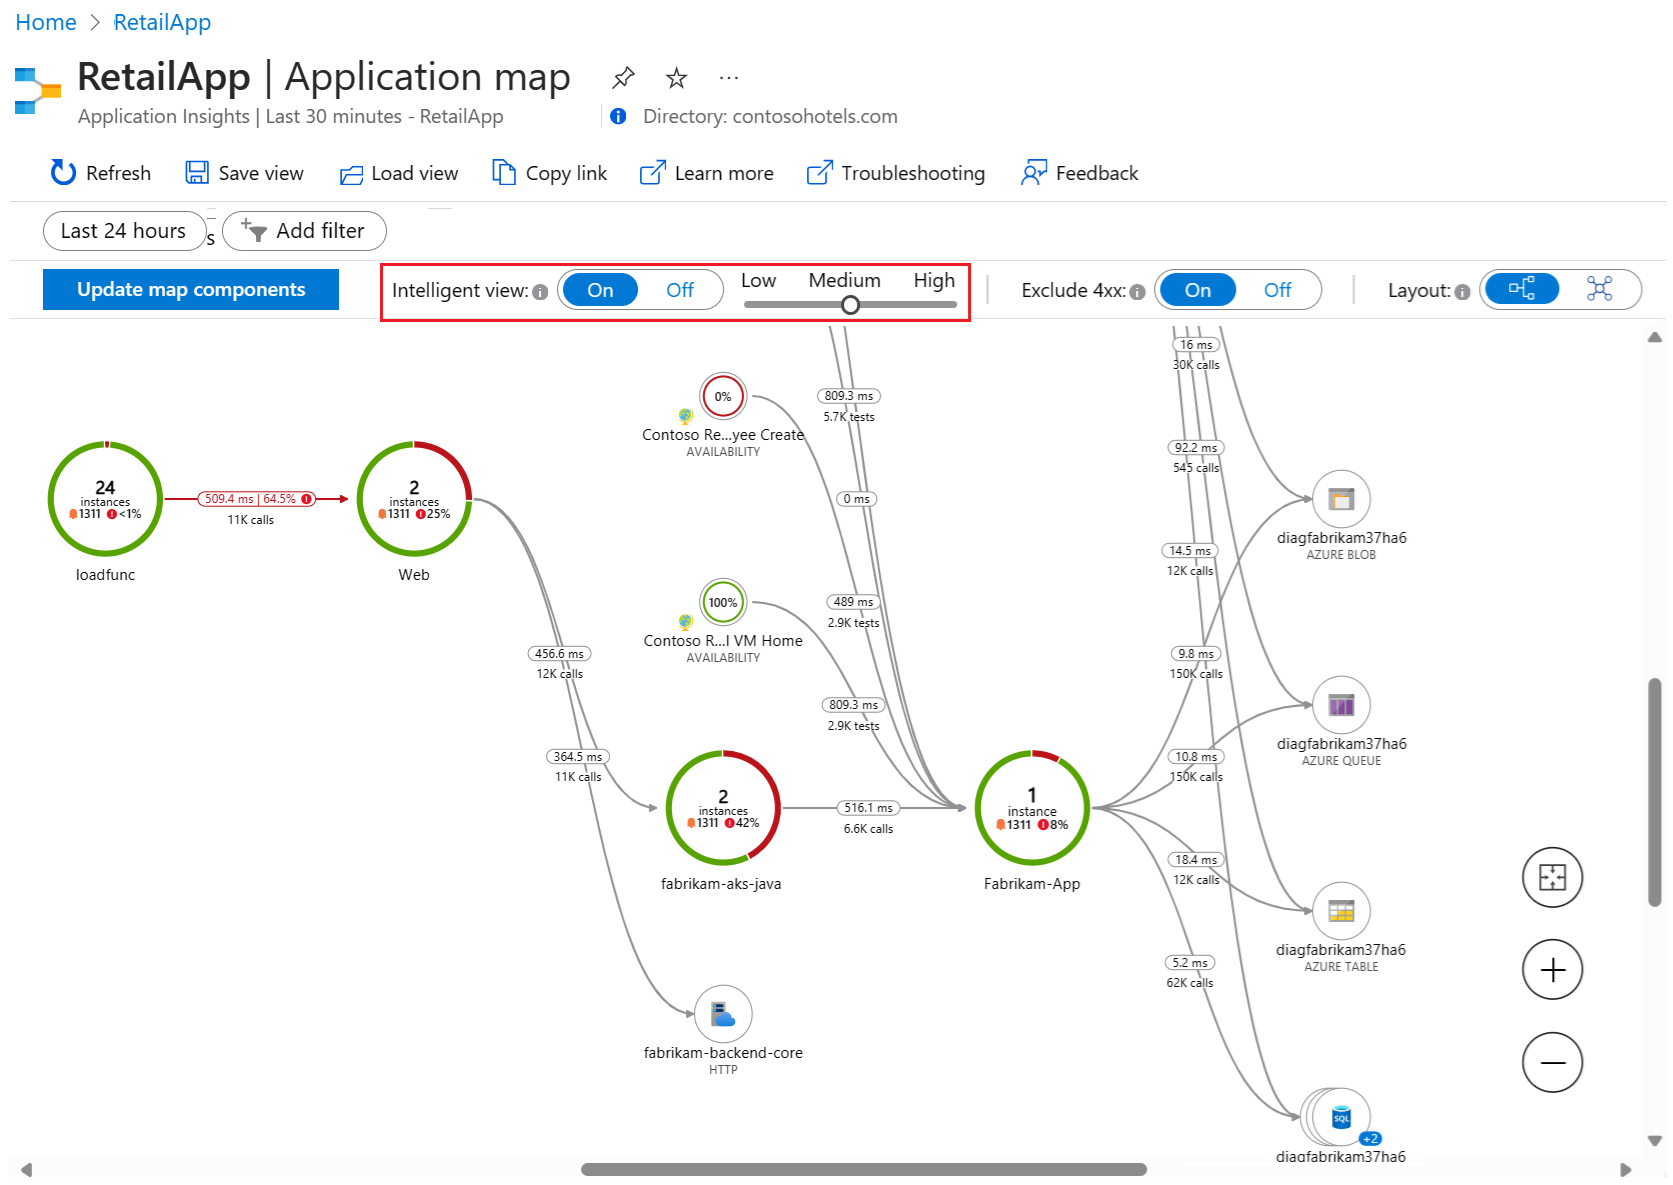Select the Azure Queue node icon
The width and height of the screenshot is (1673, 1185).
[x=1340, y=705]
